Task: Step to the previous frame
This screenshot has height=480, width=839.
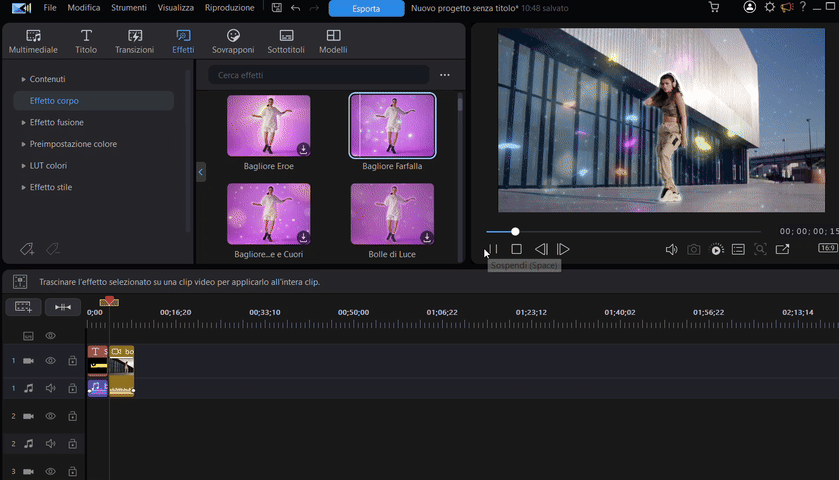Action: 541,249
